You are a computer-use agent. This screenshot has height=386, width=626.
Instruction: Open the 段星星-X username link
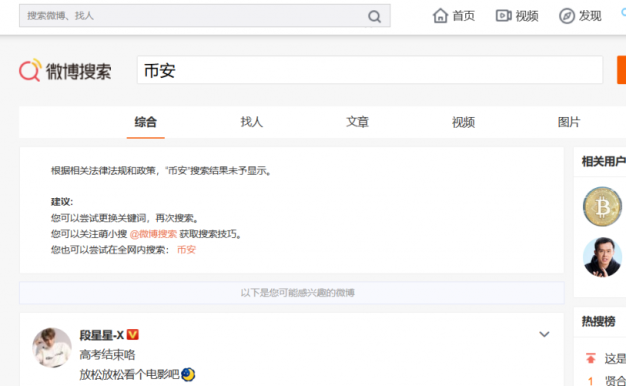[101, 335]
